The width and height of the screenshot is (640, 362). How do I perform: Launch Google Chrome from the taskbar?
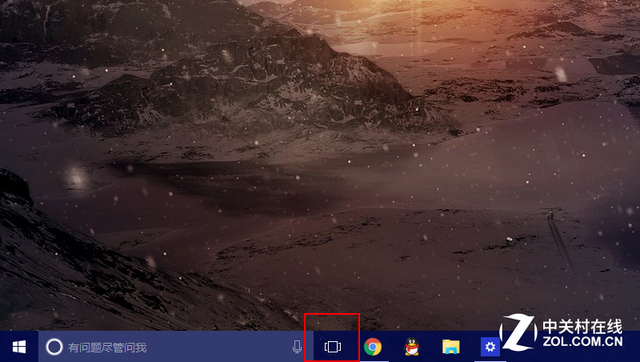[x=373, y=347]
